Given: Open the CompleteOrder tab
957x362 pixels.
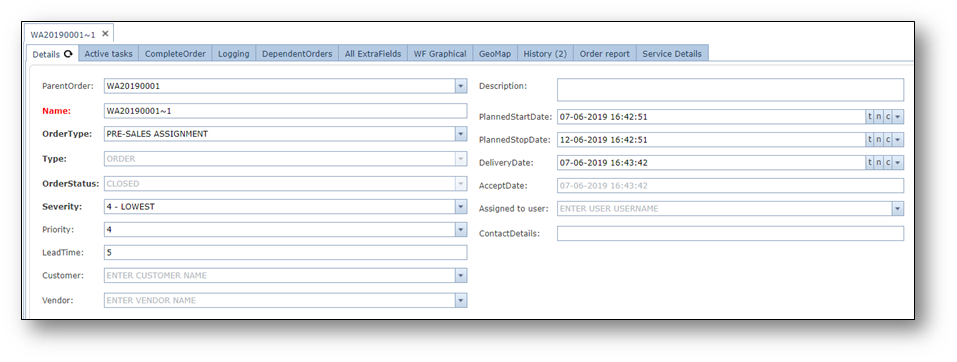Looking at the screenshot, I should click(x=176, y=54).
